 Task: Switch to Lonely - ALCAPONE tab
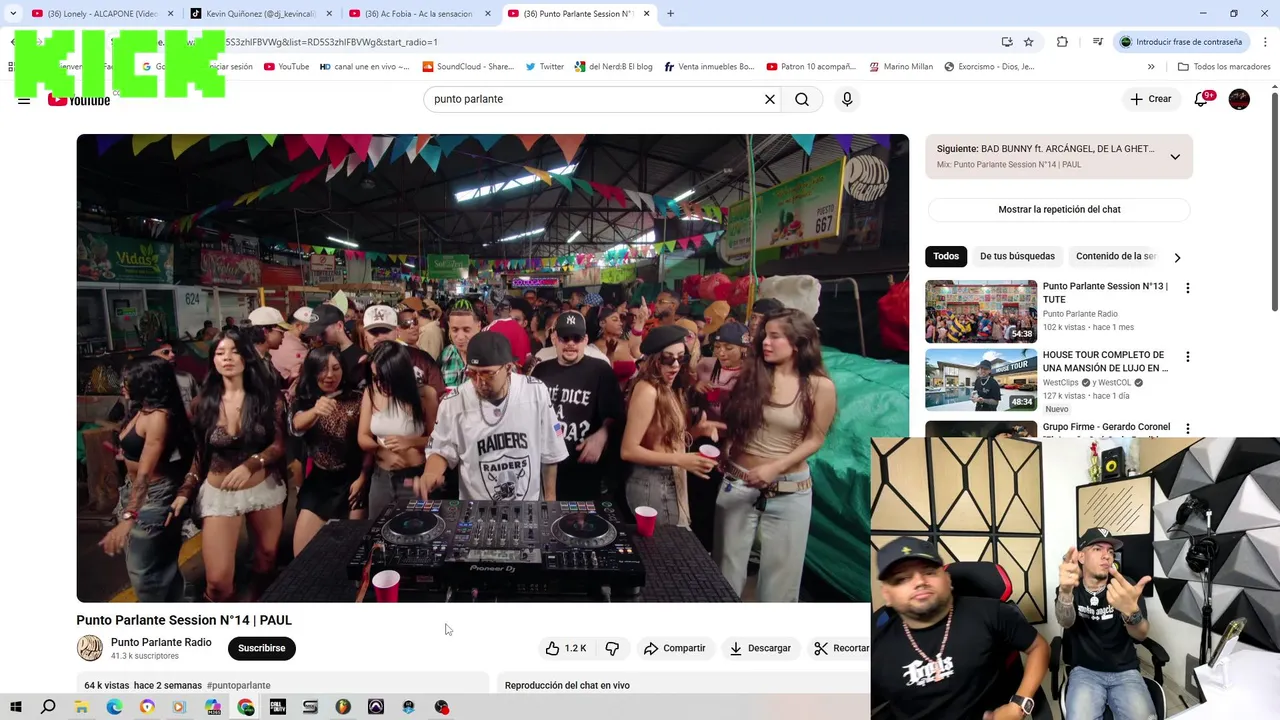100,14
